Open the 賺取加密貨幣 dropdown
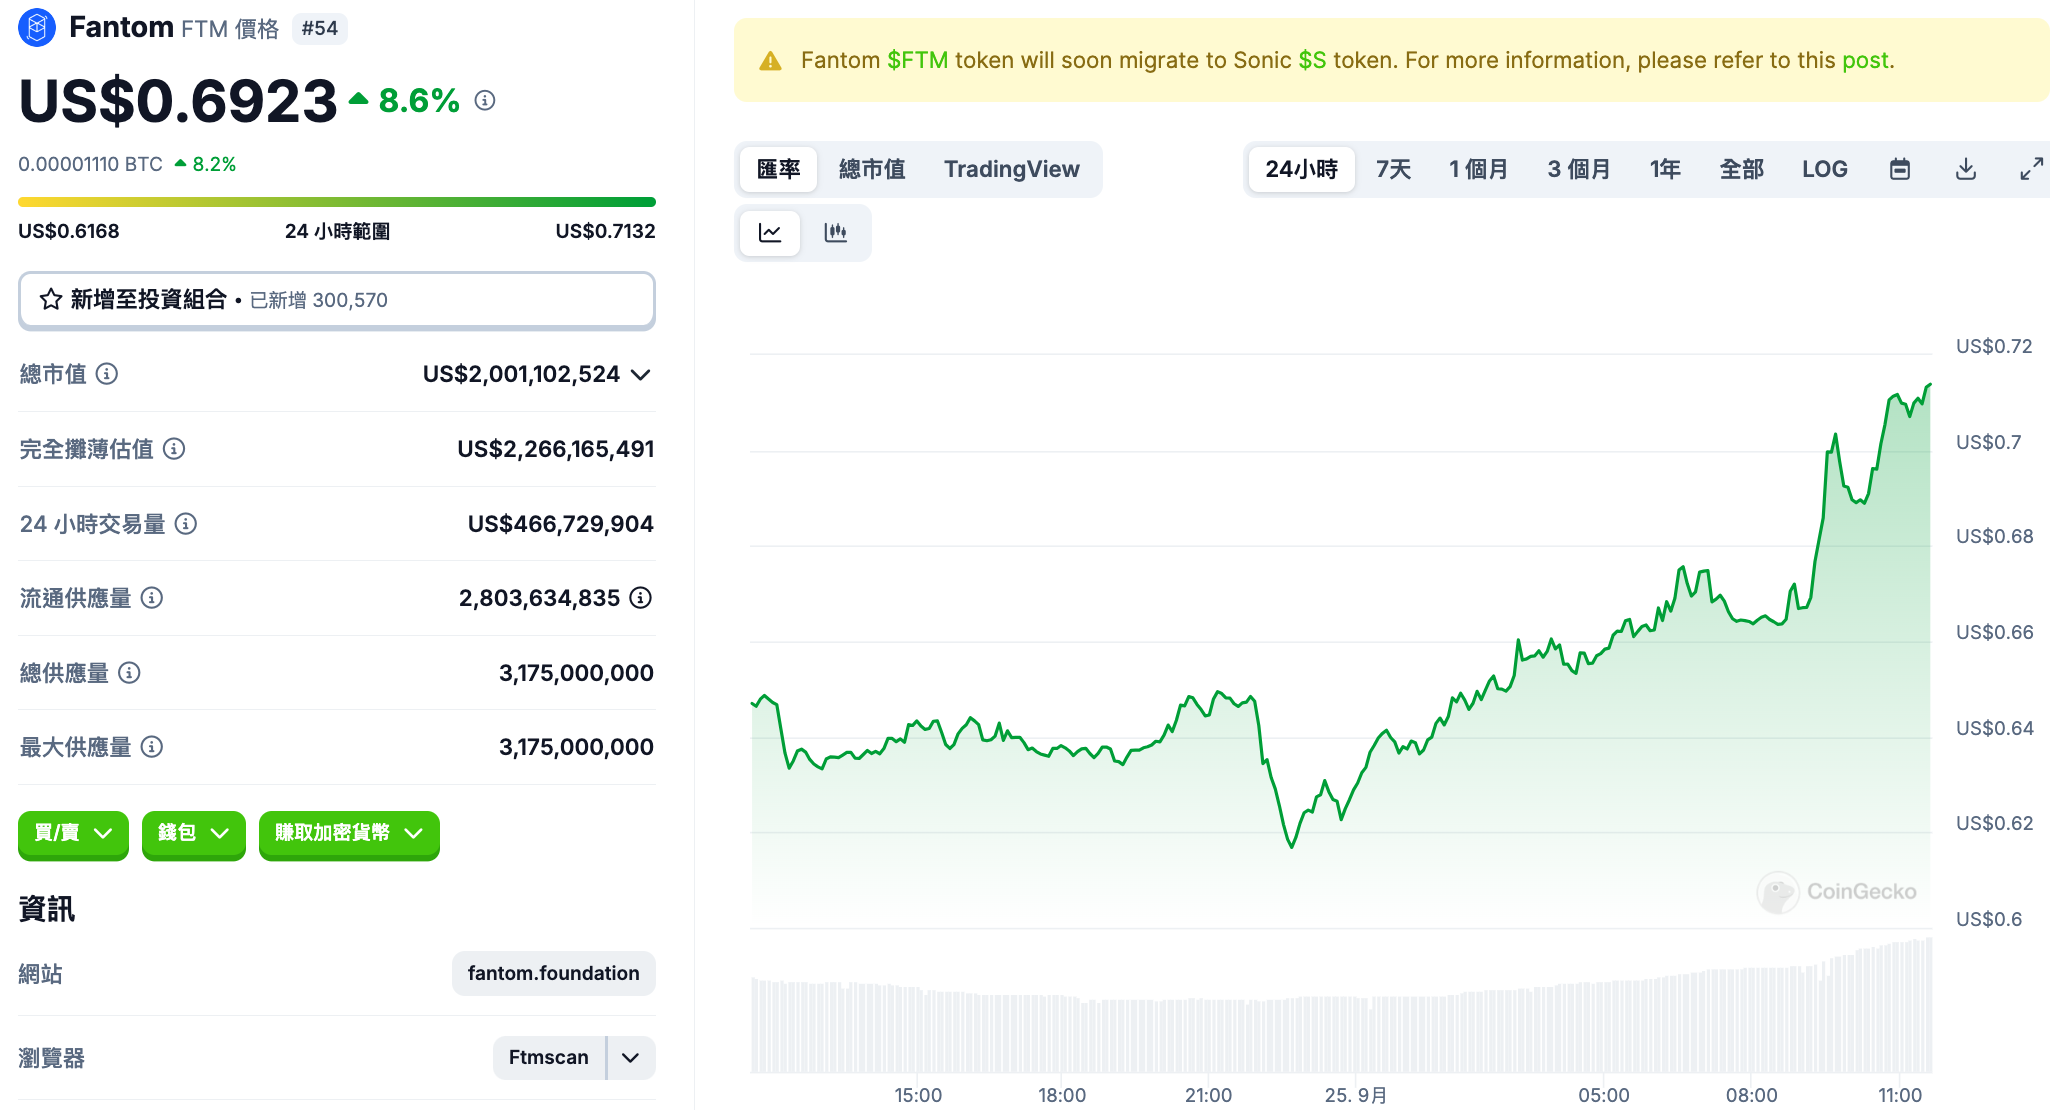Screen dimensions: 2066x1110 click(349, 833)
